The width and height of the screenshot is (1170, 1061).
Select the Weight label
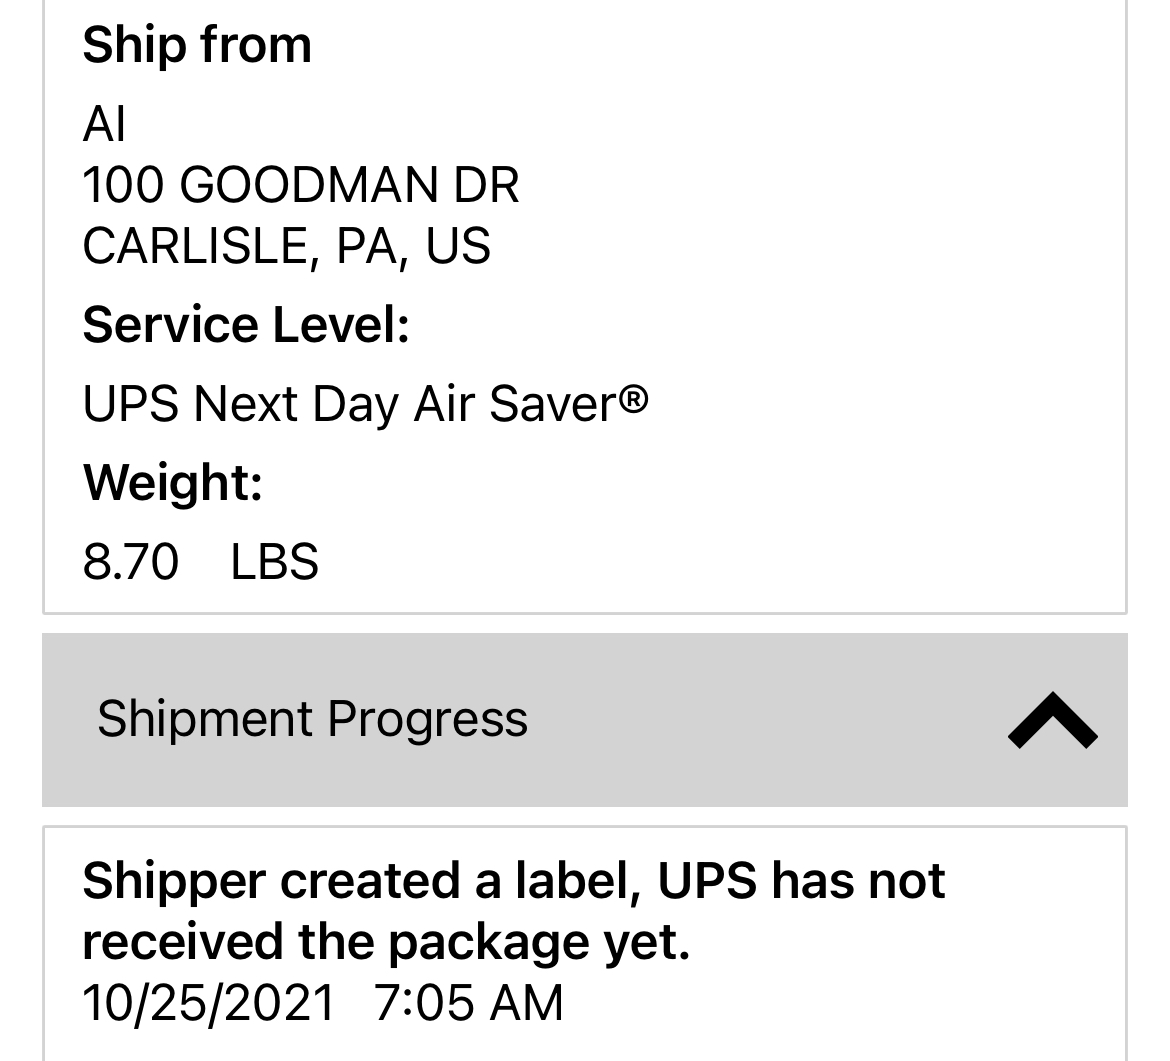coord(172,482)
